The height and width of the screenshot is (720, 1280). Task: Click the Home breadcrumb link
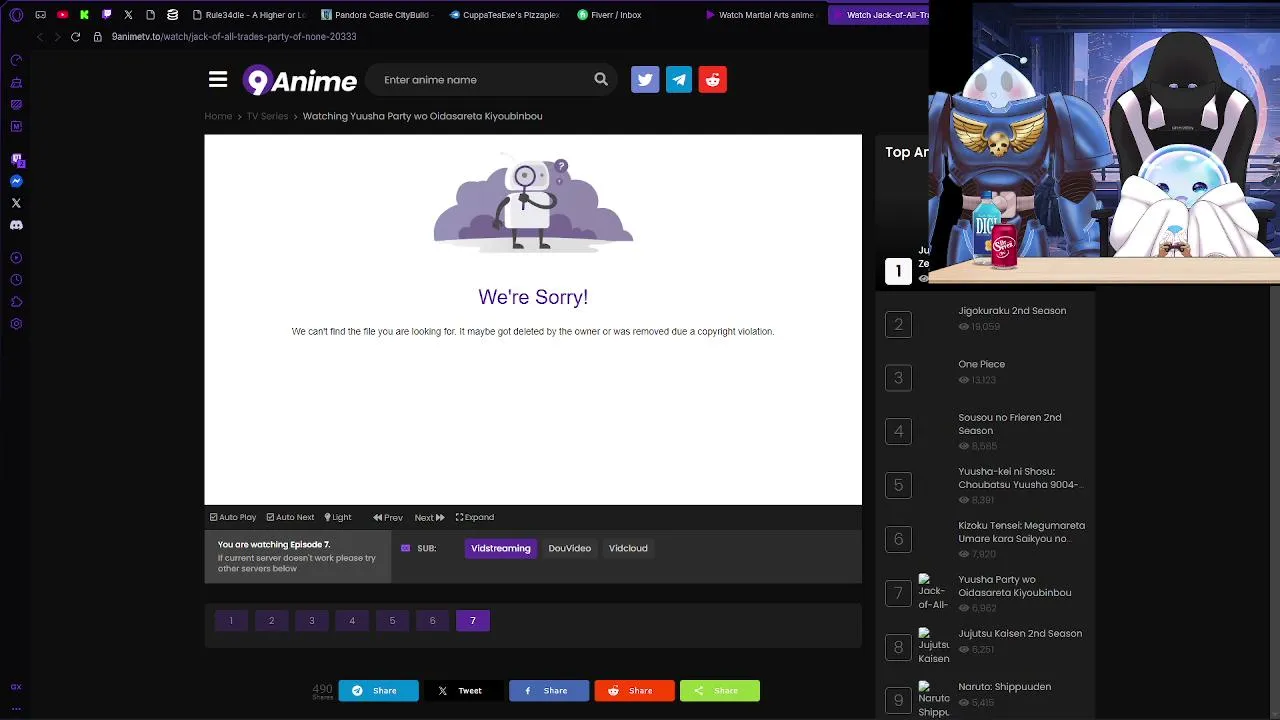[218, 116]
